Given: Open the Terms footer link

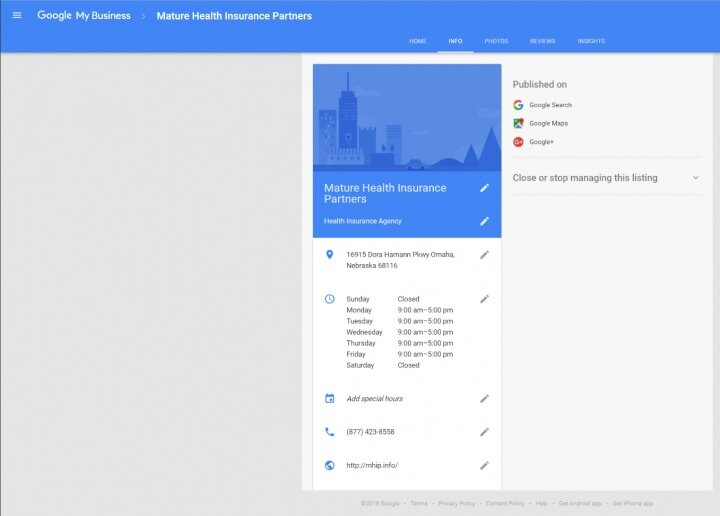Looking at the screenshot, I should tap(419, 504).
